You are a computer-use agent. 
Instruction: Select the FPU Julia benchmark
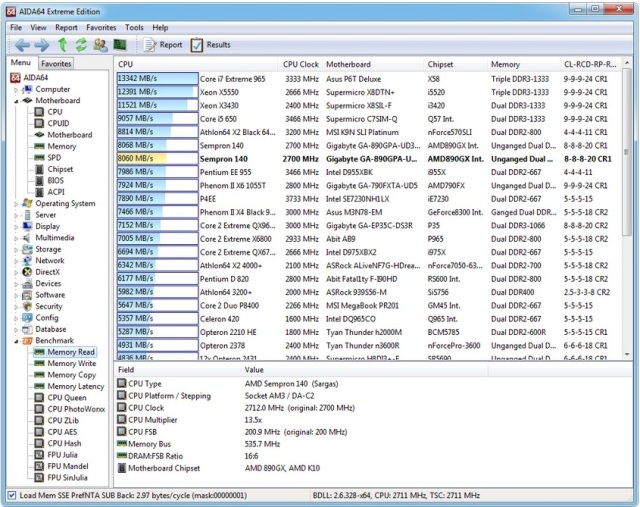coord(56,455)
